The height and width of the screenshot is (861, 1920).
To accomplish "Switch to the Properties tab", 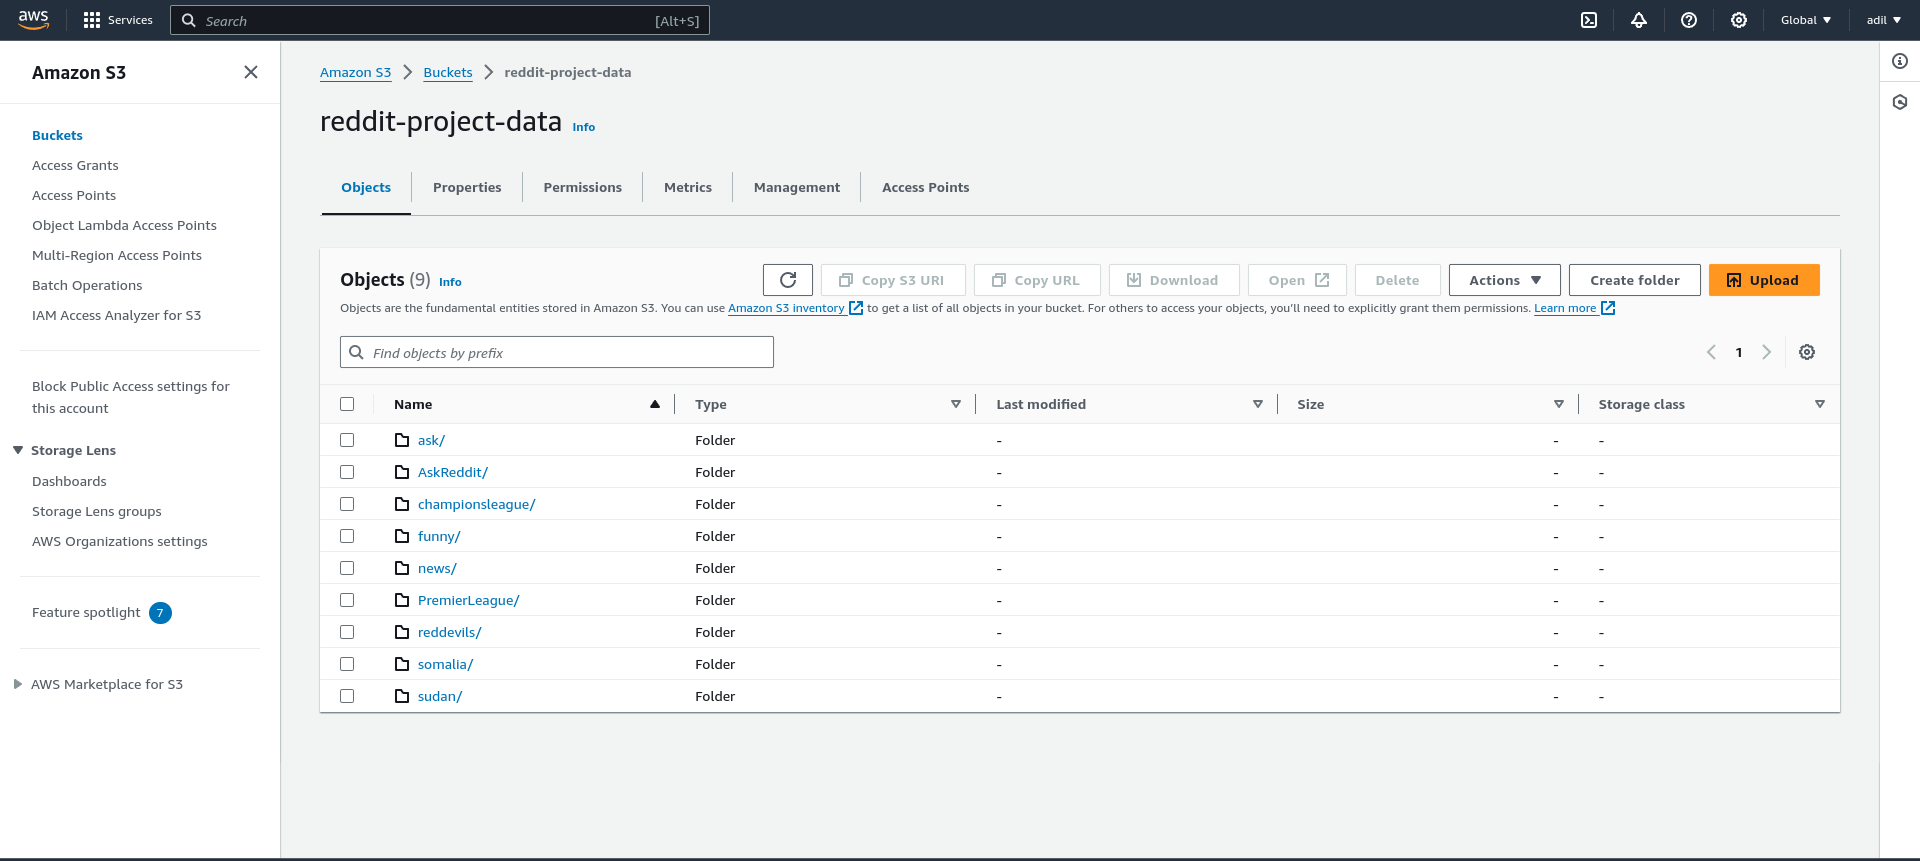I will click(x=467, y=187).
